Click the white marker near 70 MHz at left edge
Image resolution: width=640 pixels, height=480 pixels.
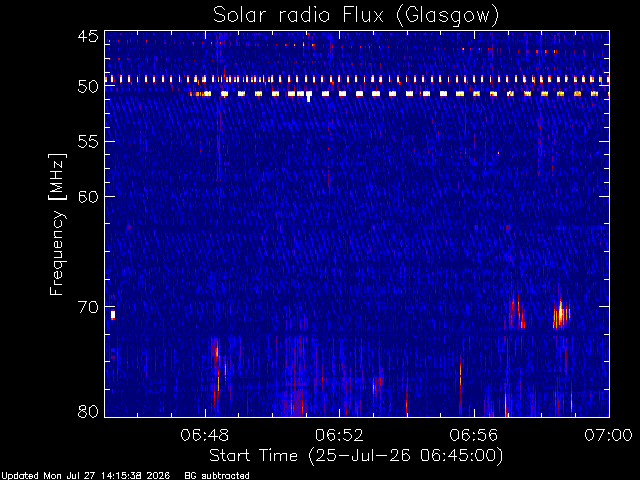[x=113, y=315]
